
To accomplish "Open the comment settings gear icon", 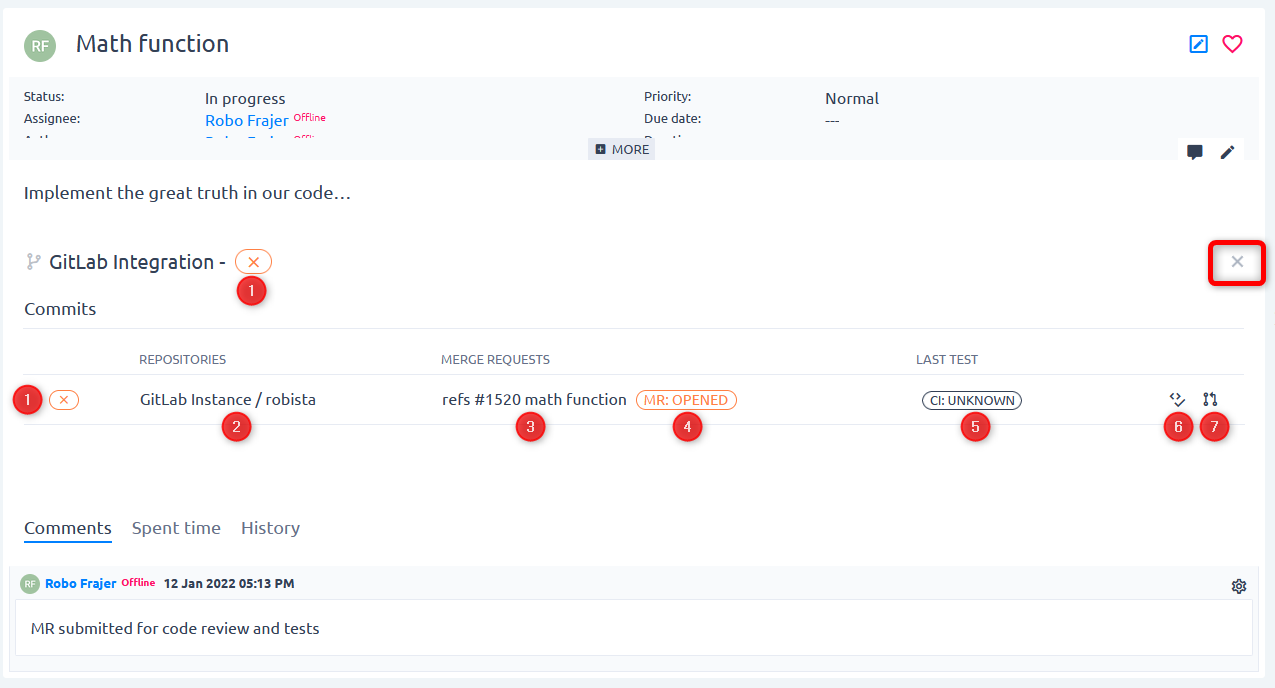I will click(1238, 586).
